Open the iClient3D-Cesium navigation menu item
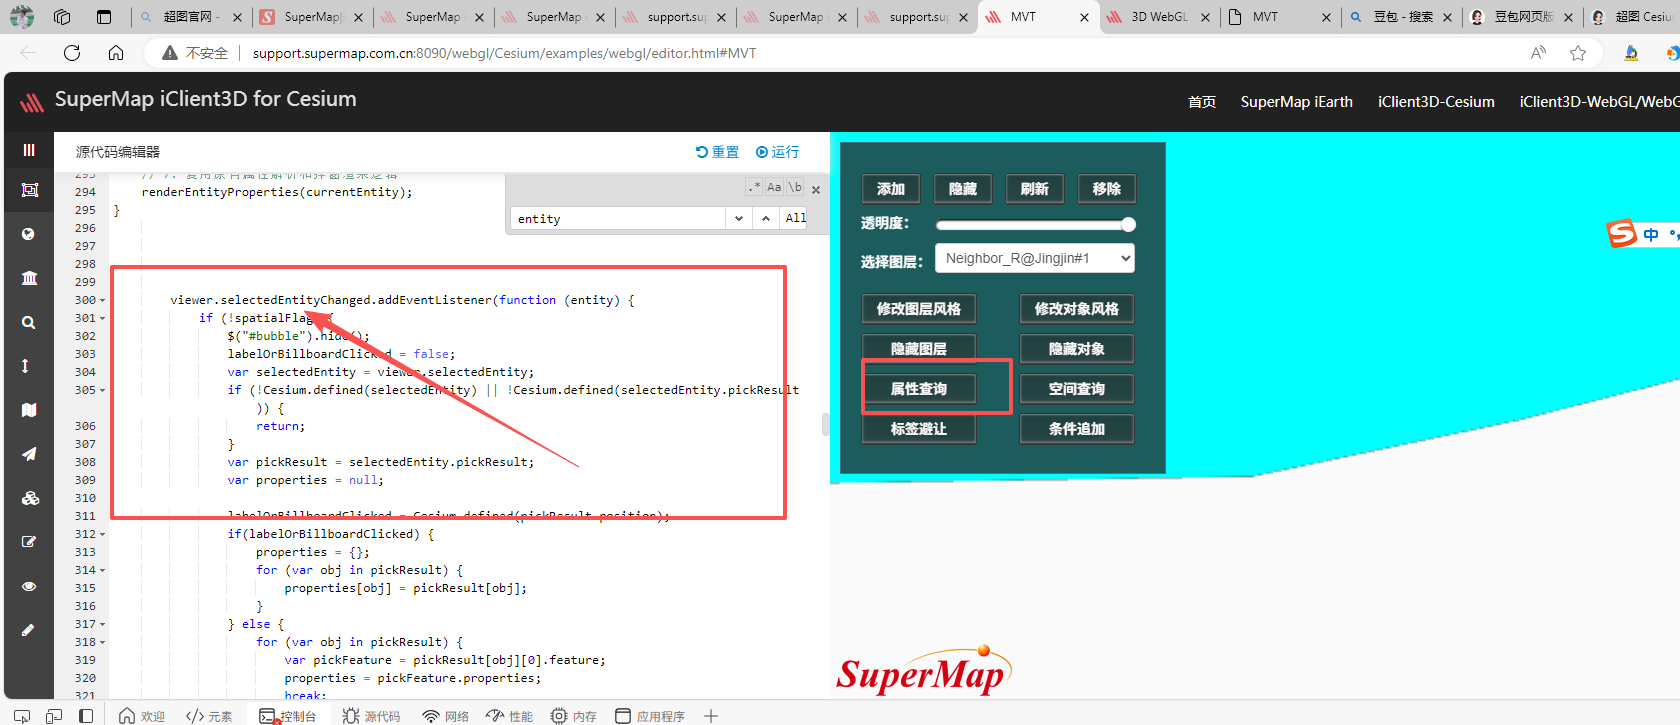 click(1435, 102)
